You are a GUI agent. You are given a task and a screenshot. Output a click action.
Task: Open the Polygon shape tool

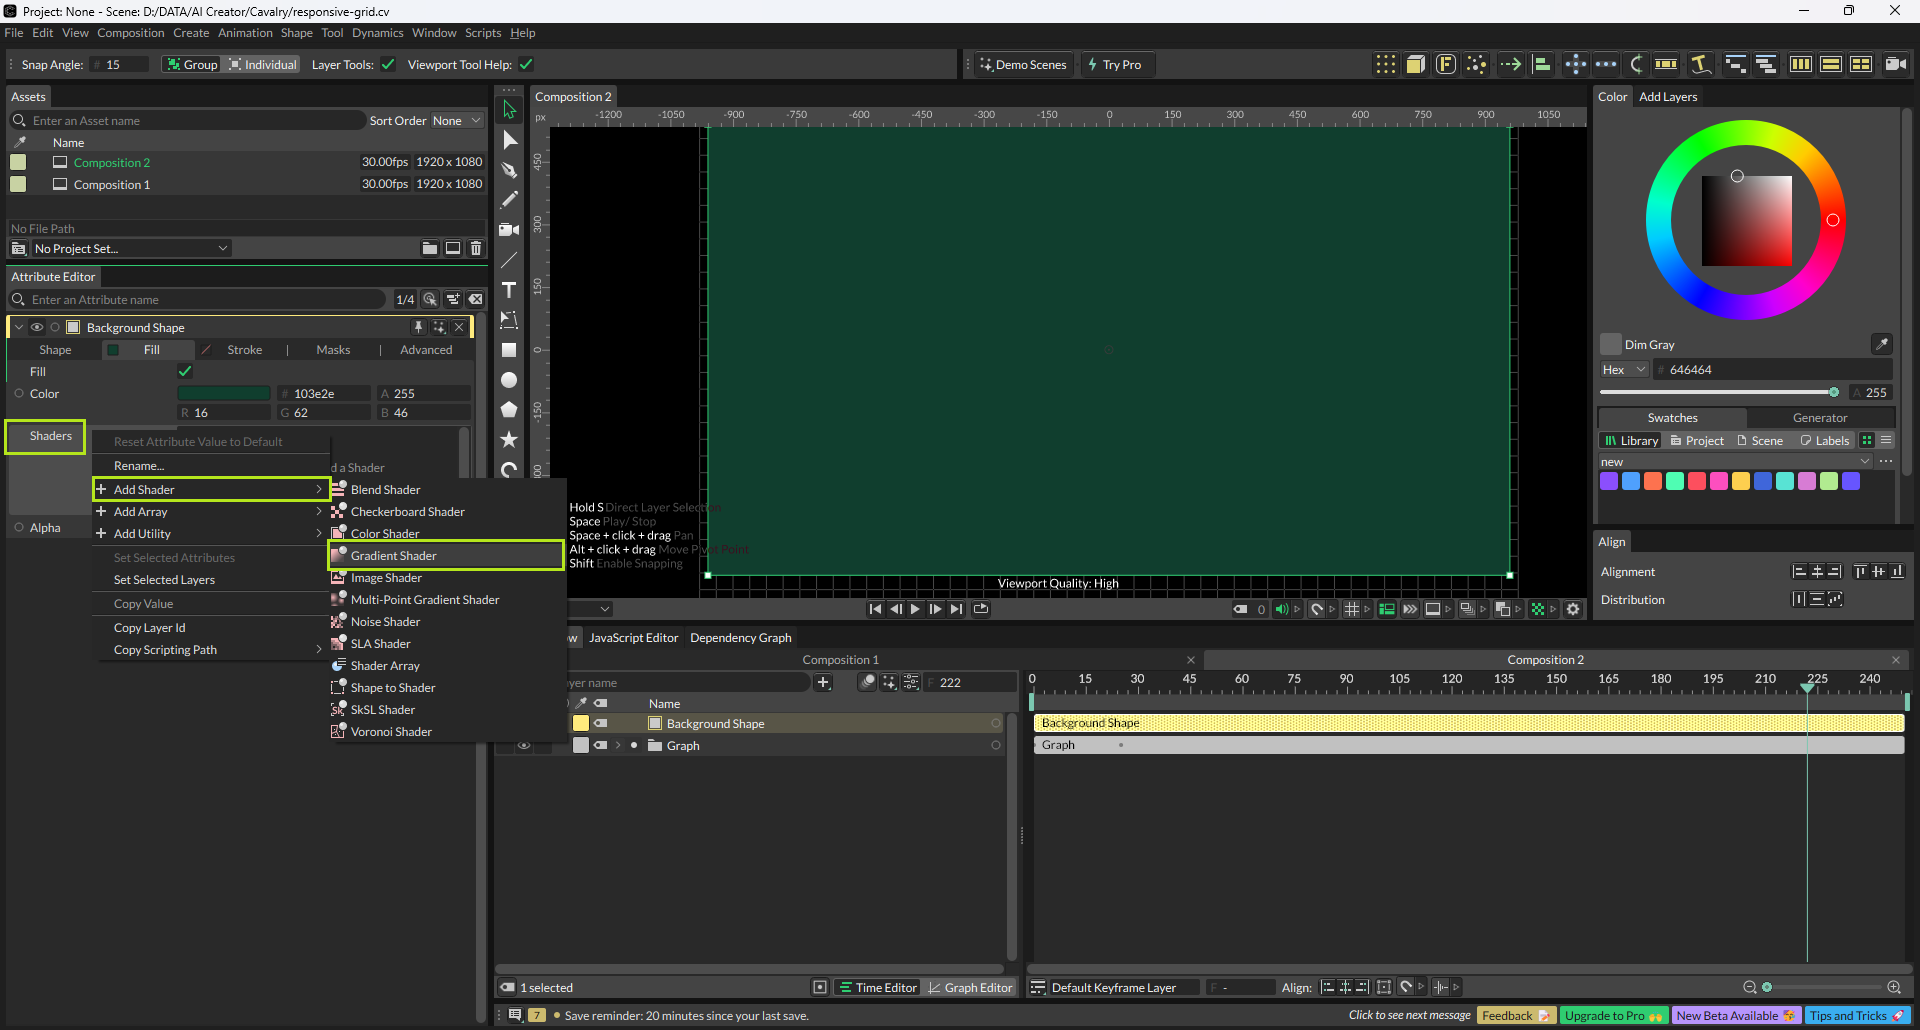509,410
